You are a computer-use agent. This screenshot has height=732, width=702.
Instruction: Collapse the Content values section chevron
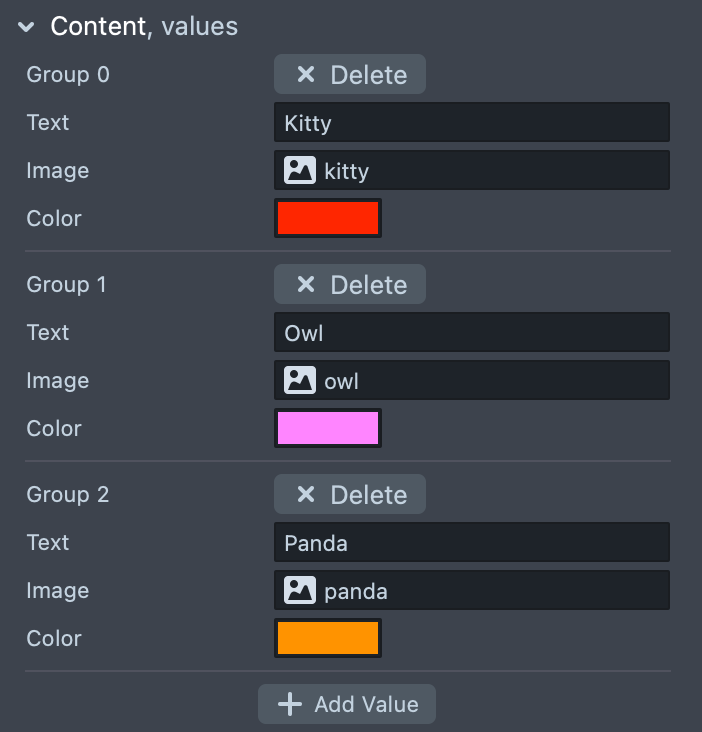pos(26,27)
